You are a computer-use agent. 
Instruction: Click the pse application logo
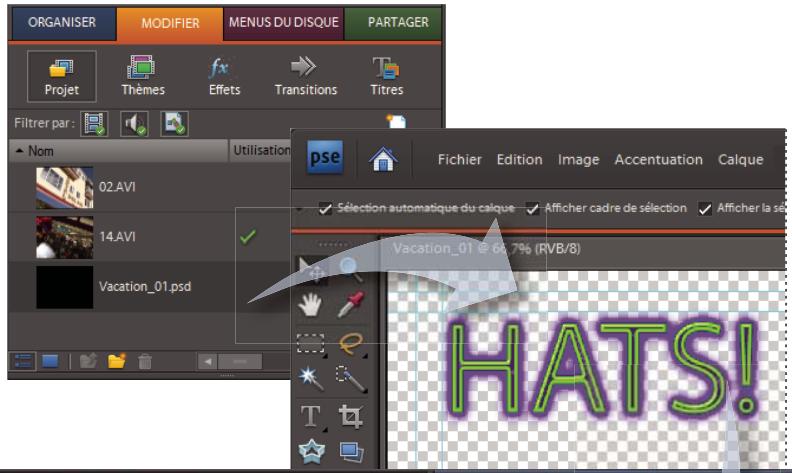pos(325,158)
